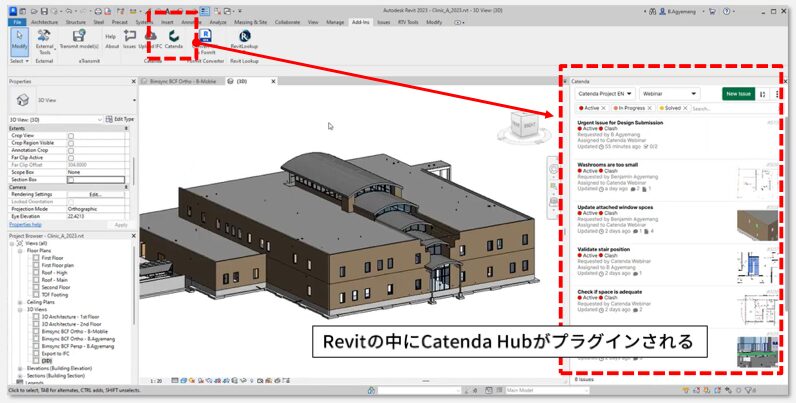The width and height of the screenshot is (796, 403).
Task: Open the Collaborate ribbon tab
Action: click(288, 20)
